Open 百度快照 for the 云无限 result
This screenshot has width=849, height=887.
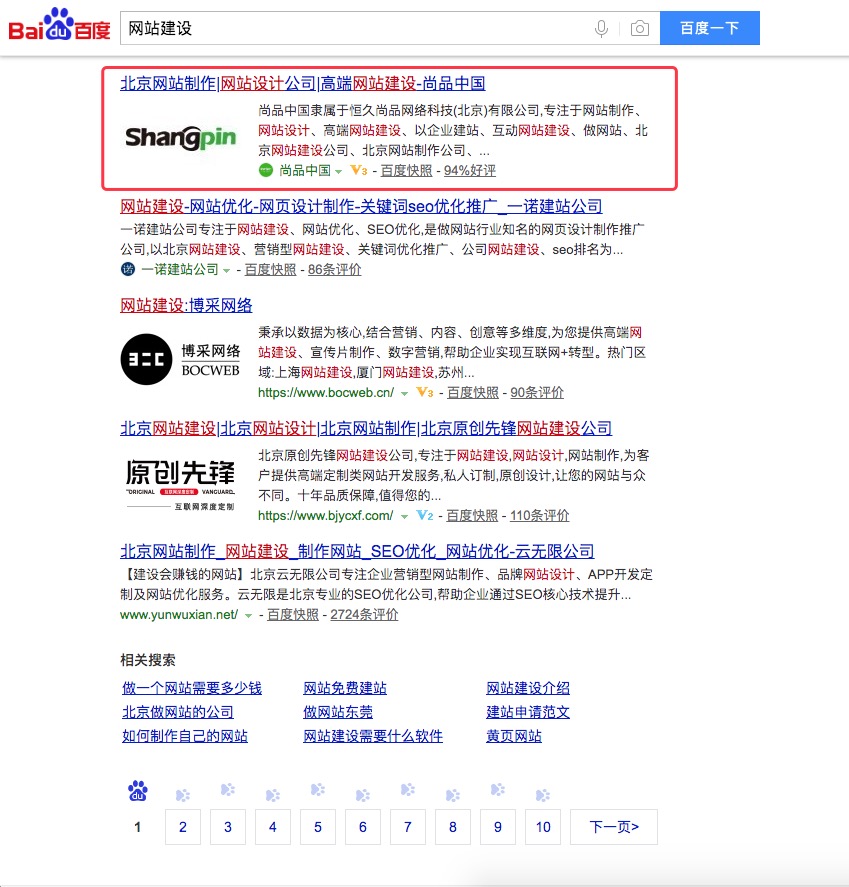coord(293,615)
